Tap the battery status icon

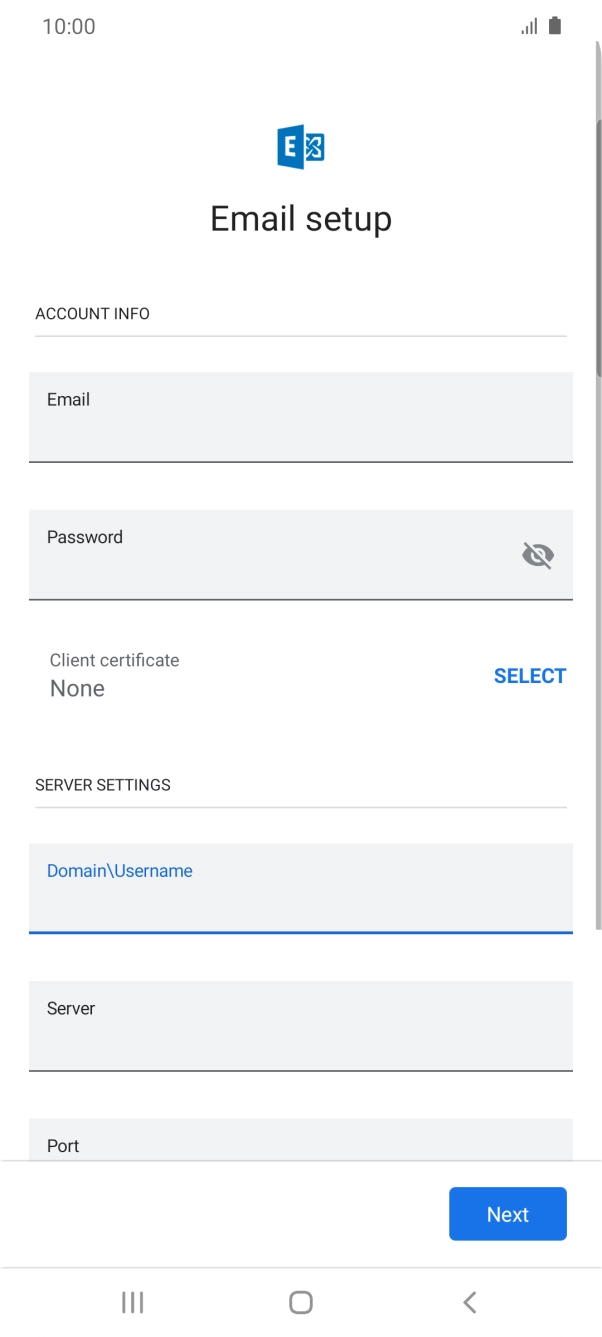tap(555, 27)
